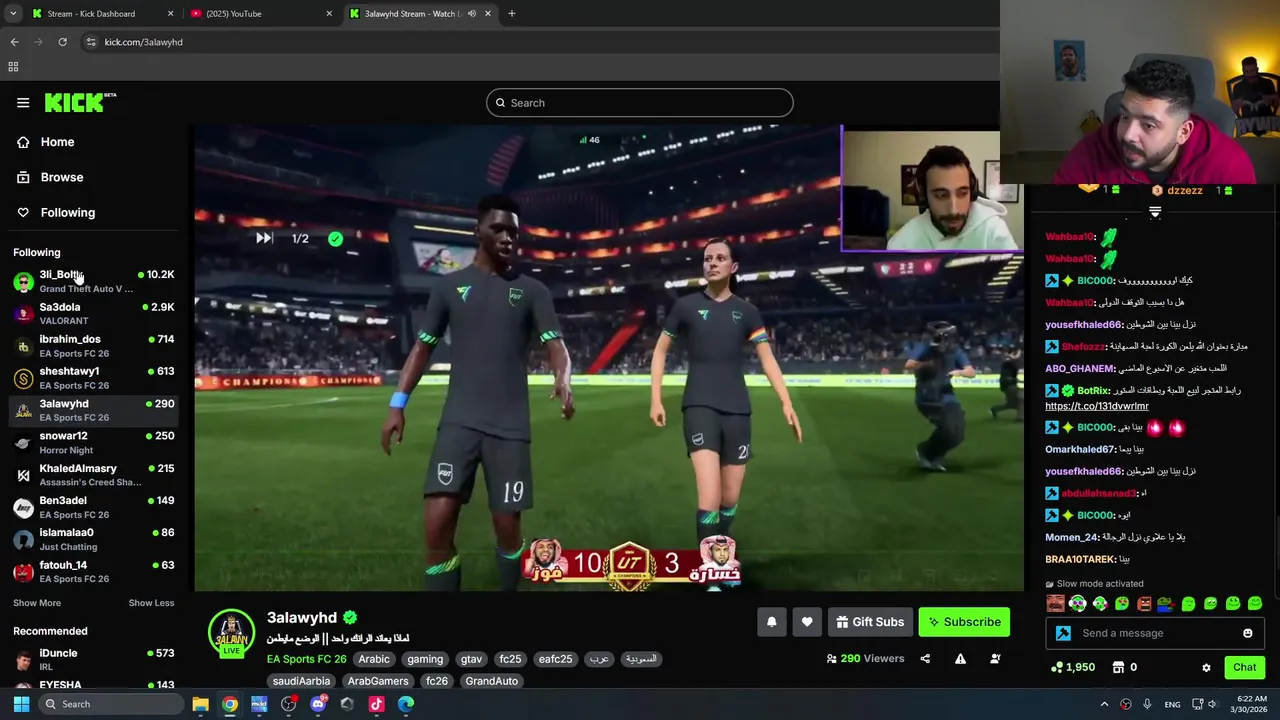Open chat settings gear

[x=1206, y=668]
